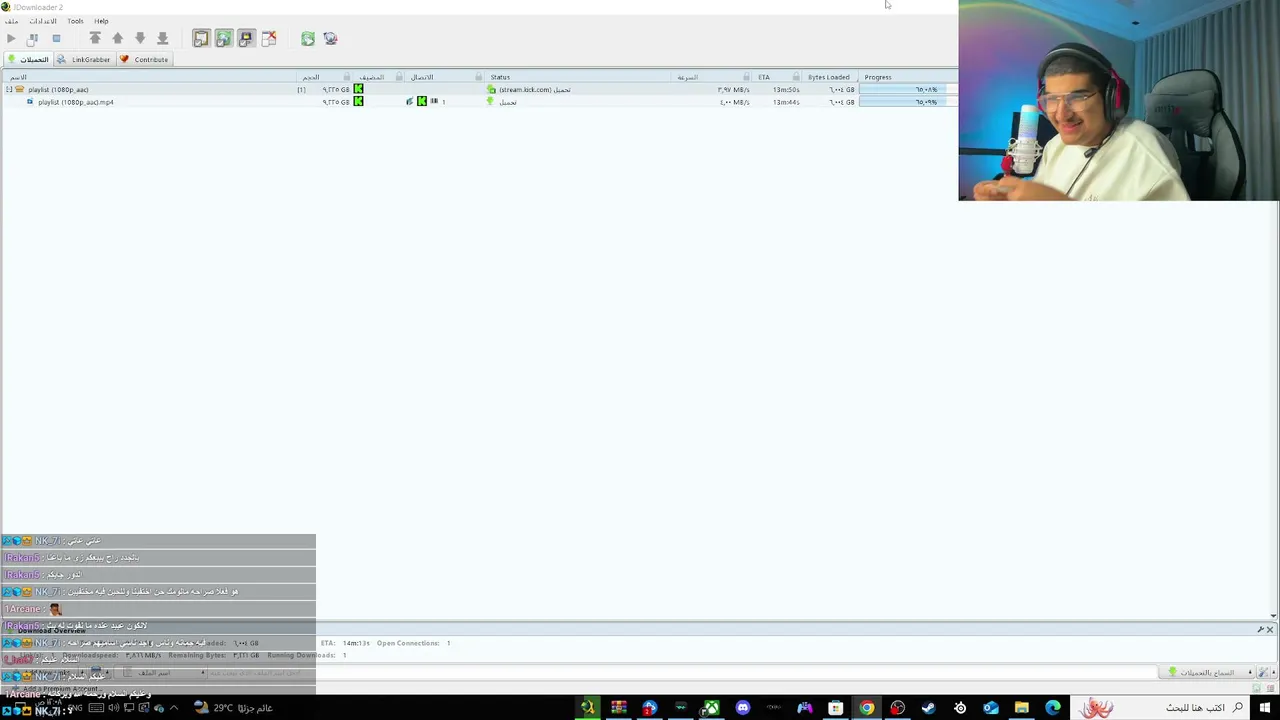Move selected download down one position

[140, 38]
